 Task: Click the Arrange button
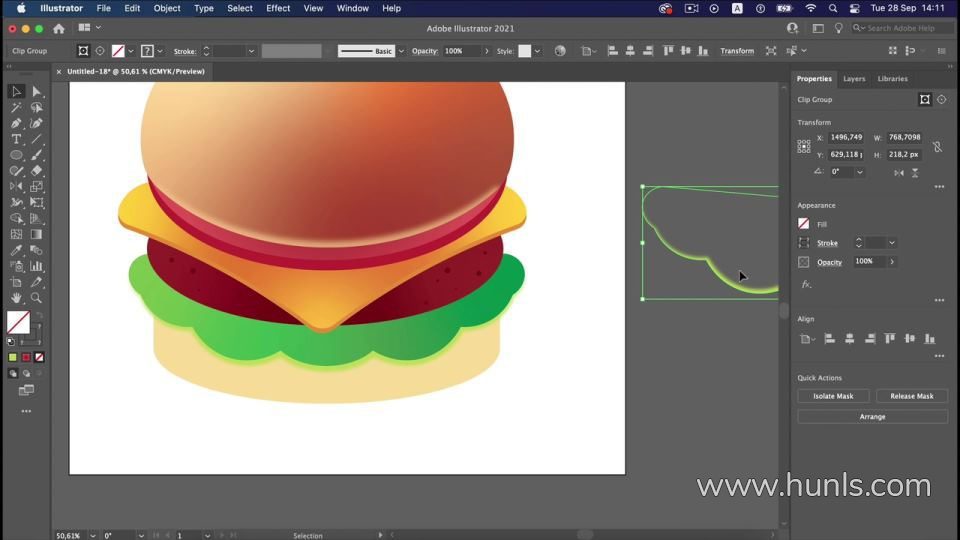coord(872,417)
